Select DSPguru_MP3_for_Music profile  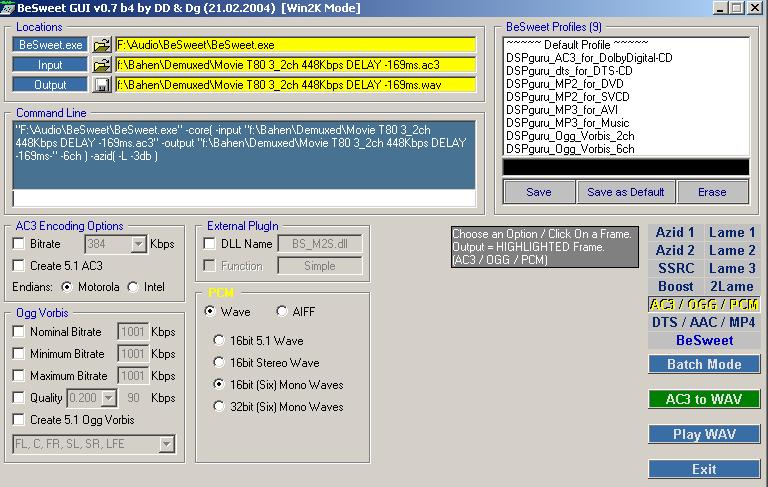(x=567, y=122)
